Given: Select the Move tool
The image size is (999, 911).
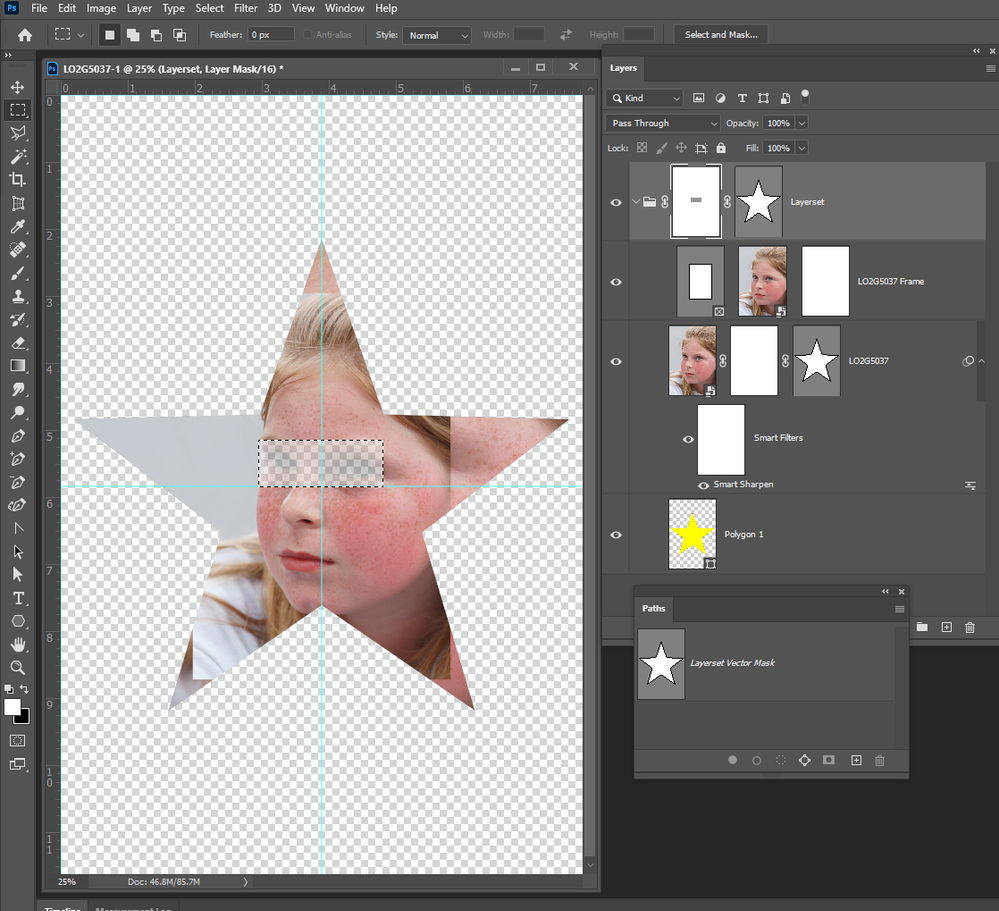Looking at the screenshot, I should 18,87.
